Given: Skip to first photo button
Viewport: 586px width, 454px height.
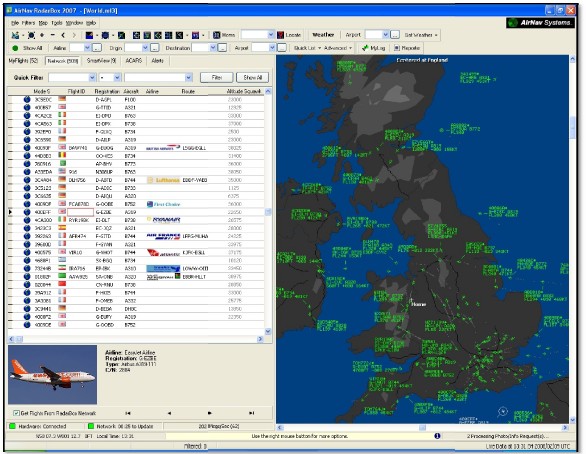Looking at the screenshot, I should click(x=128, y=413).
